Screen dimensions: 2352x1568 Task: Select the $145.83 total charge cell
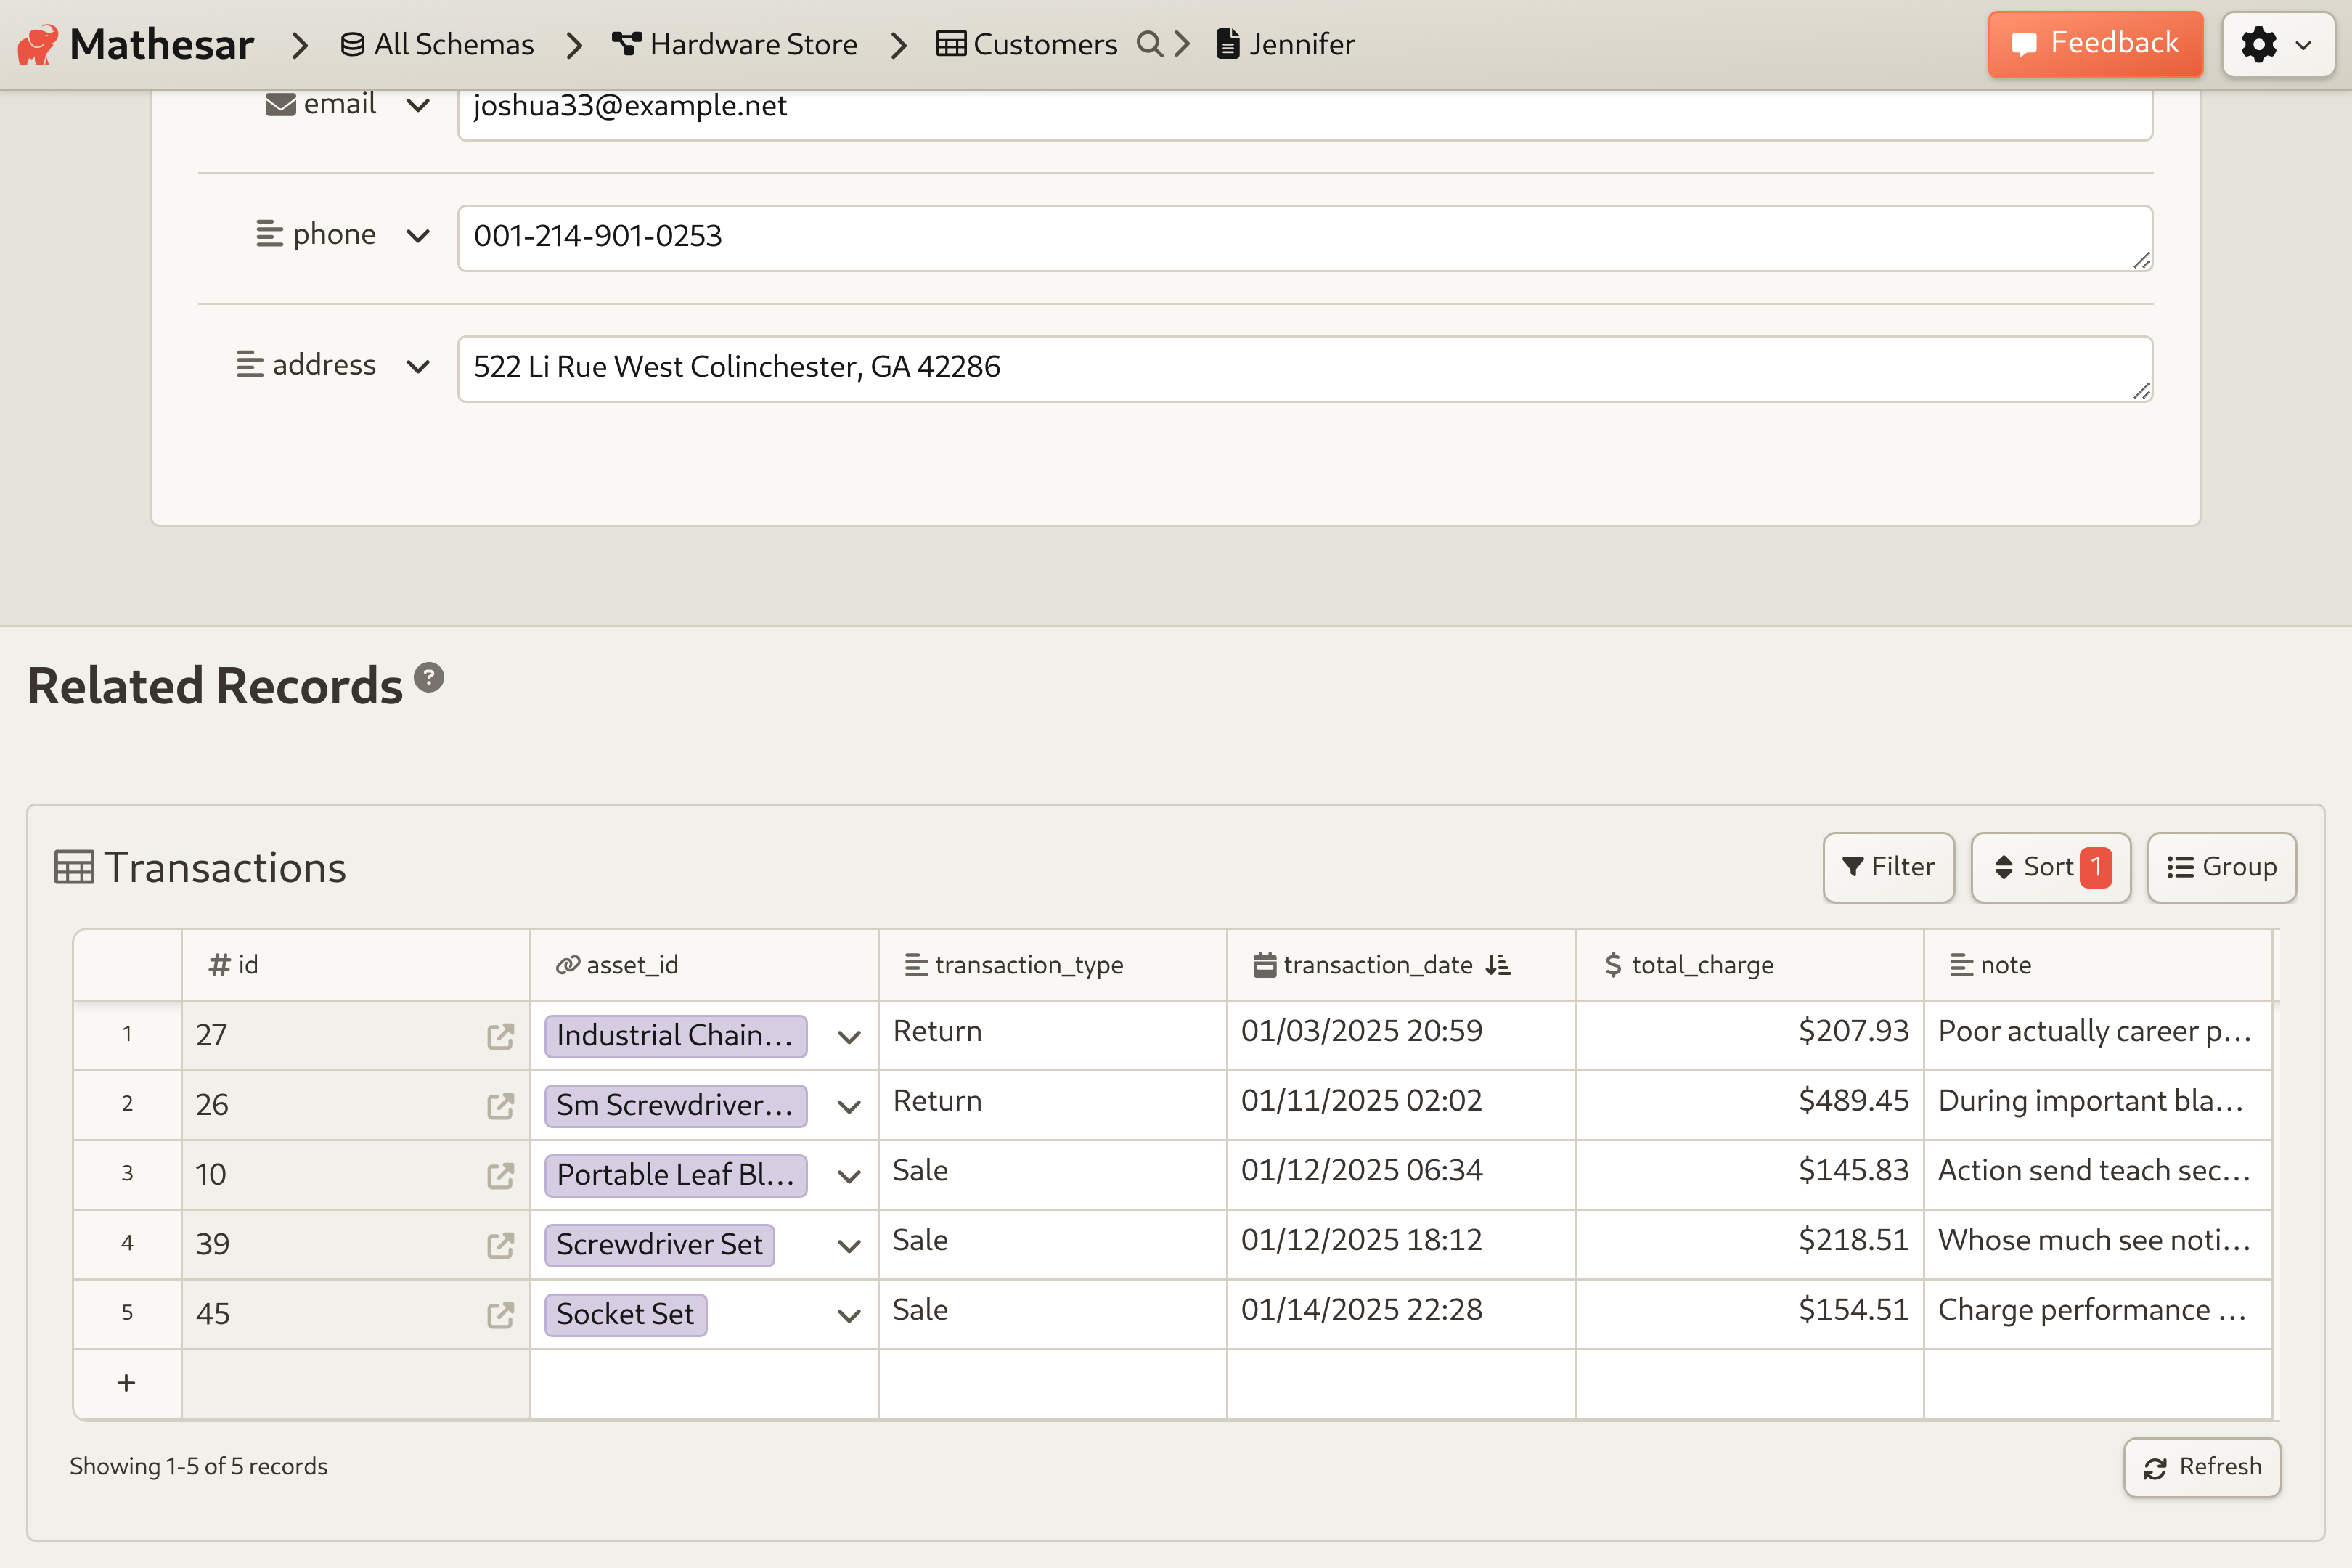point(1749,1176)
